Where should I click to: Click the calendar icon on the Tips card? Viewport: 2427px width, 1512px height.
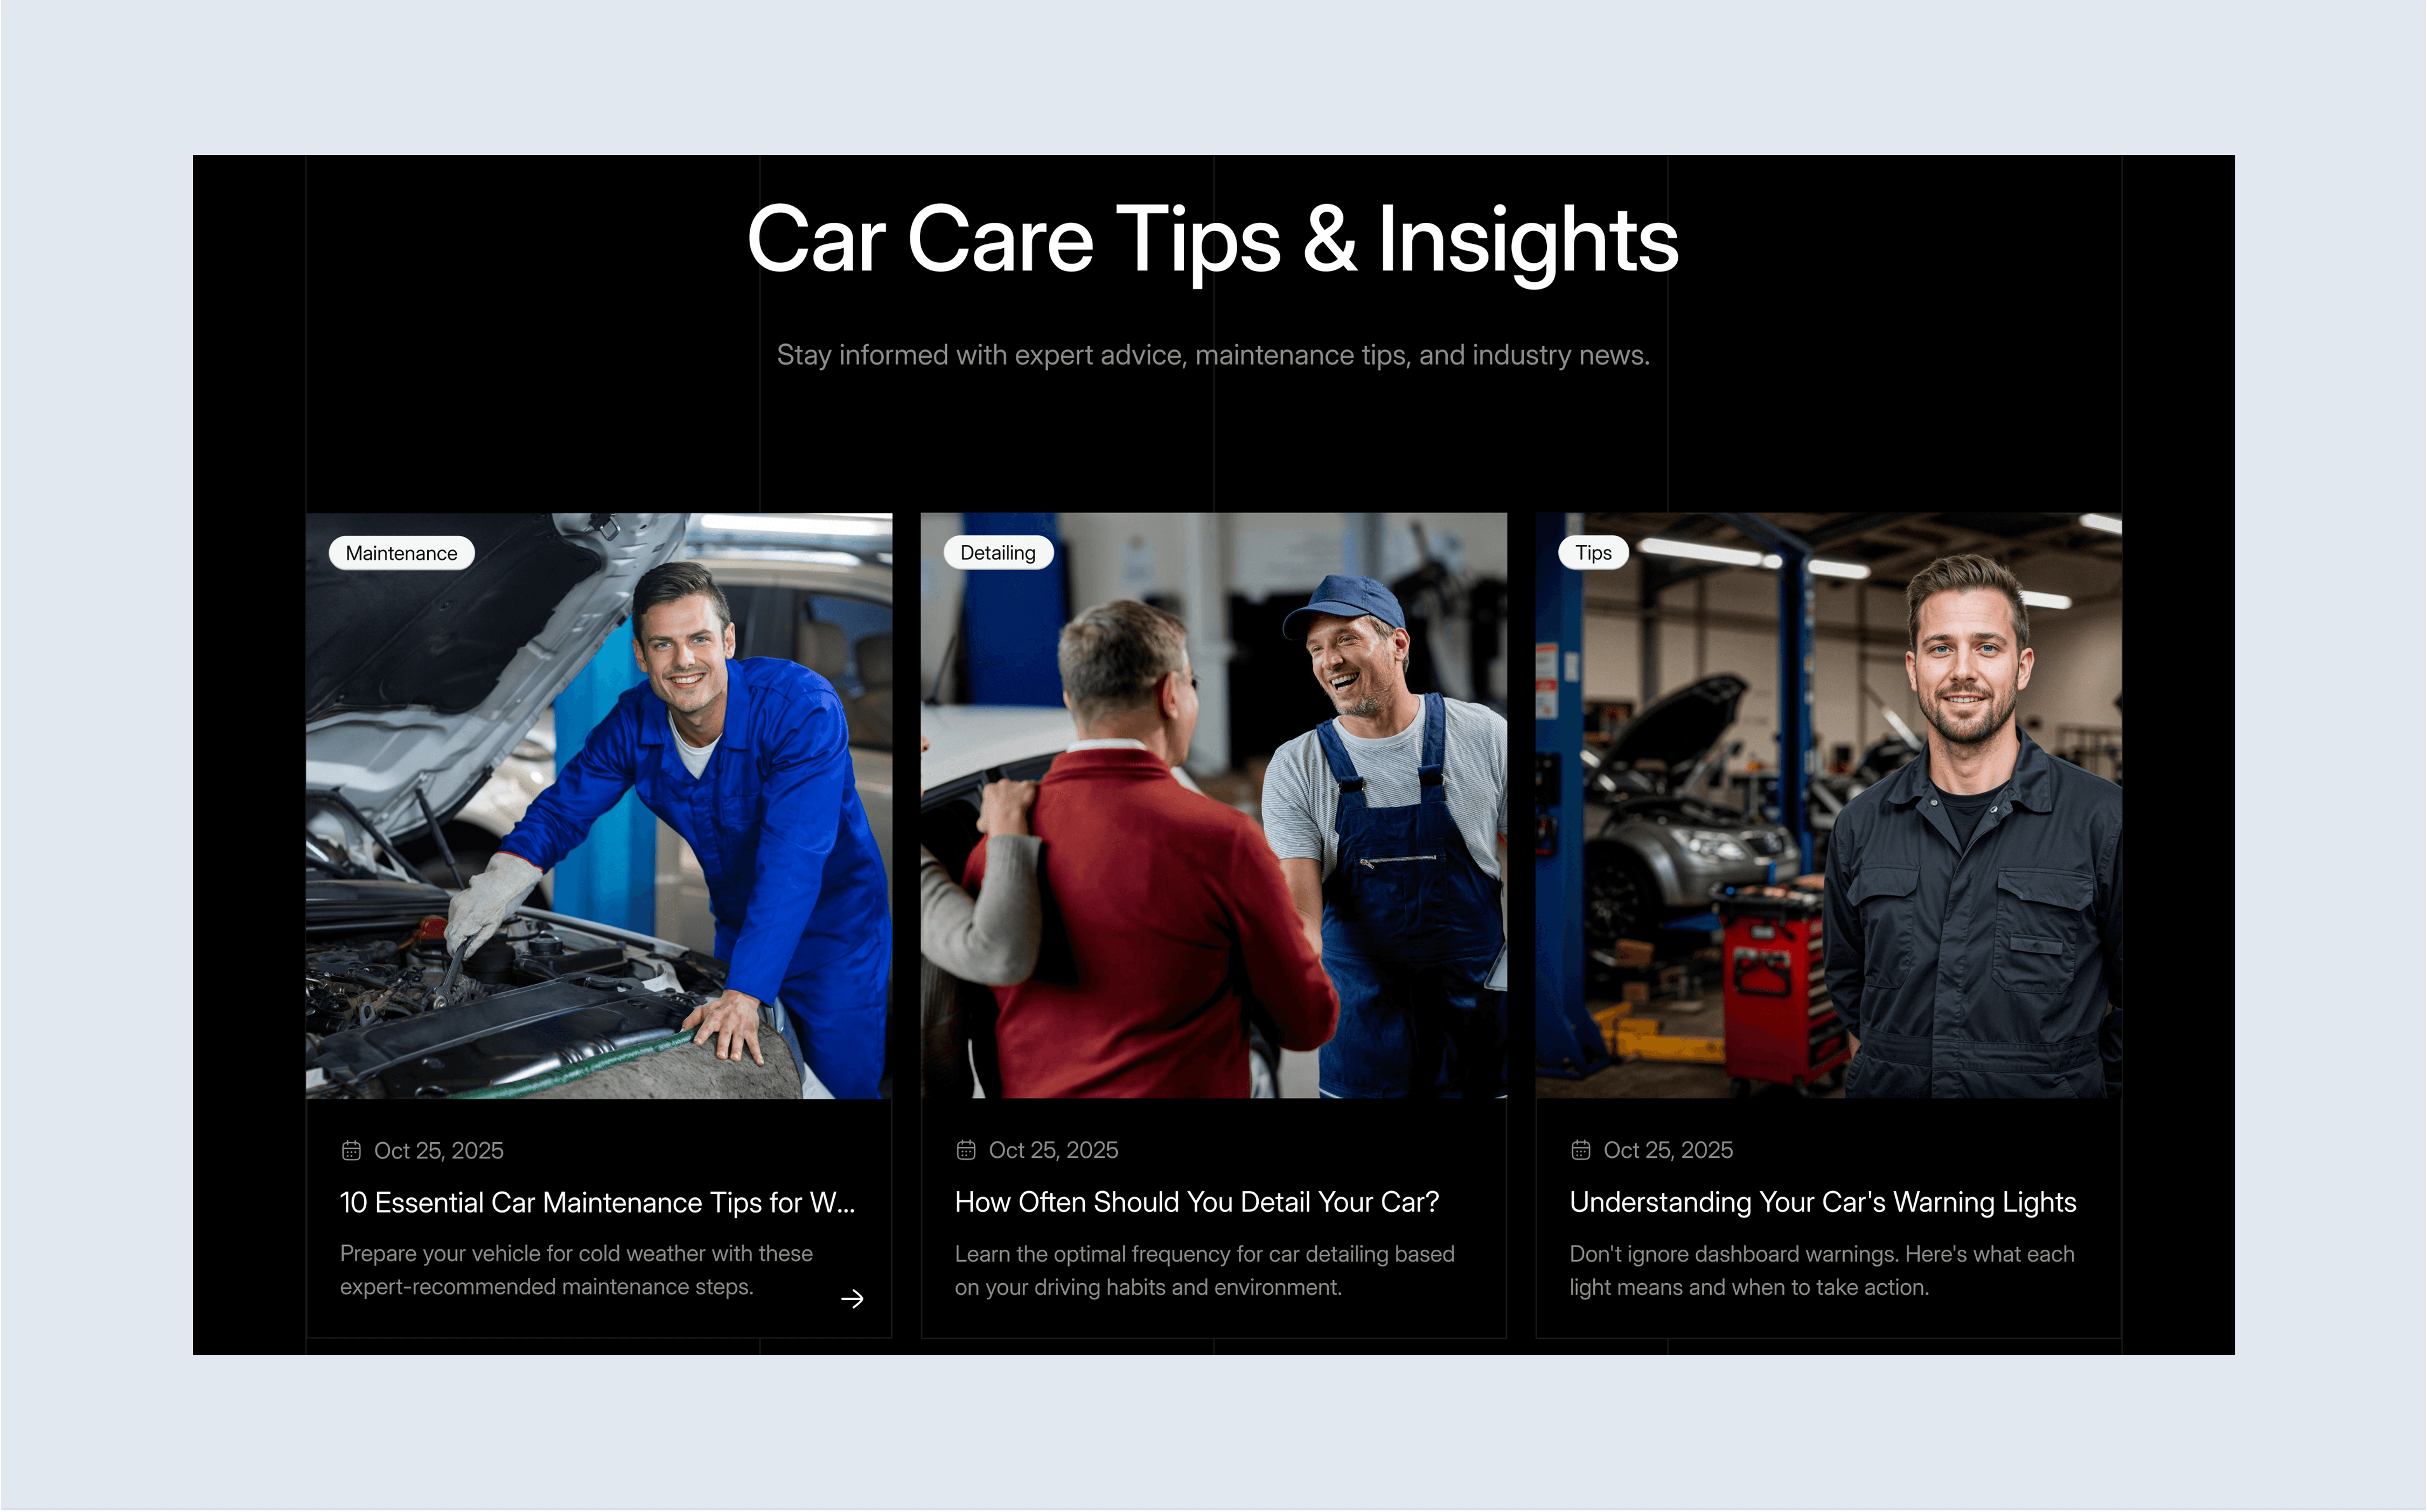[x=1581, y=1150]
